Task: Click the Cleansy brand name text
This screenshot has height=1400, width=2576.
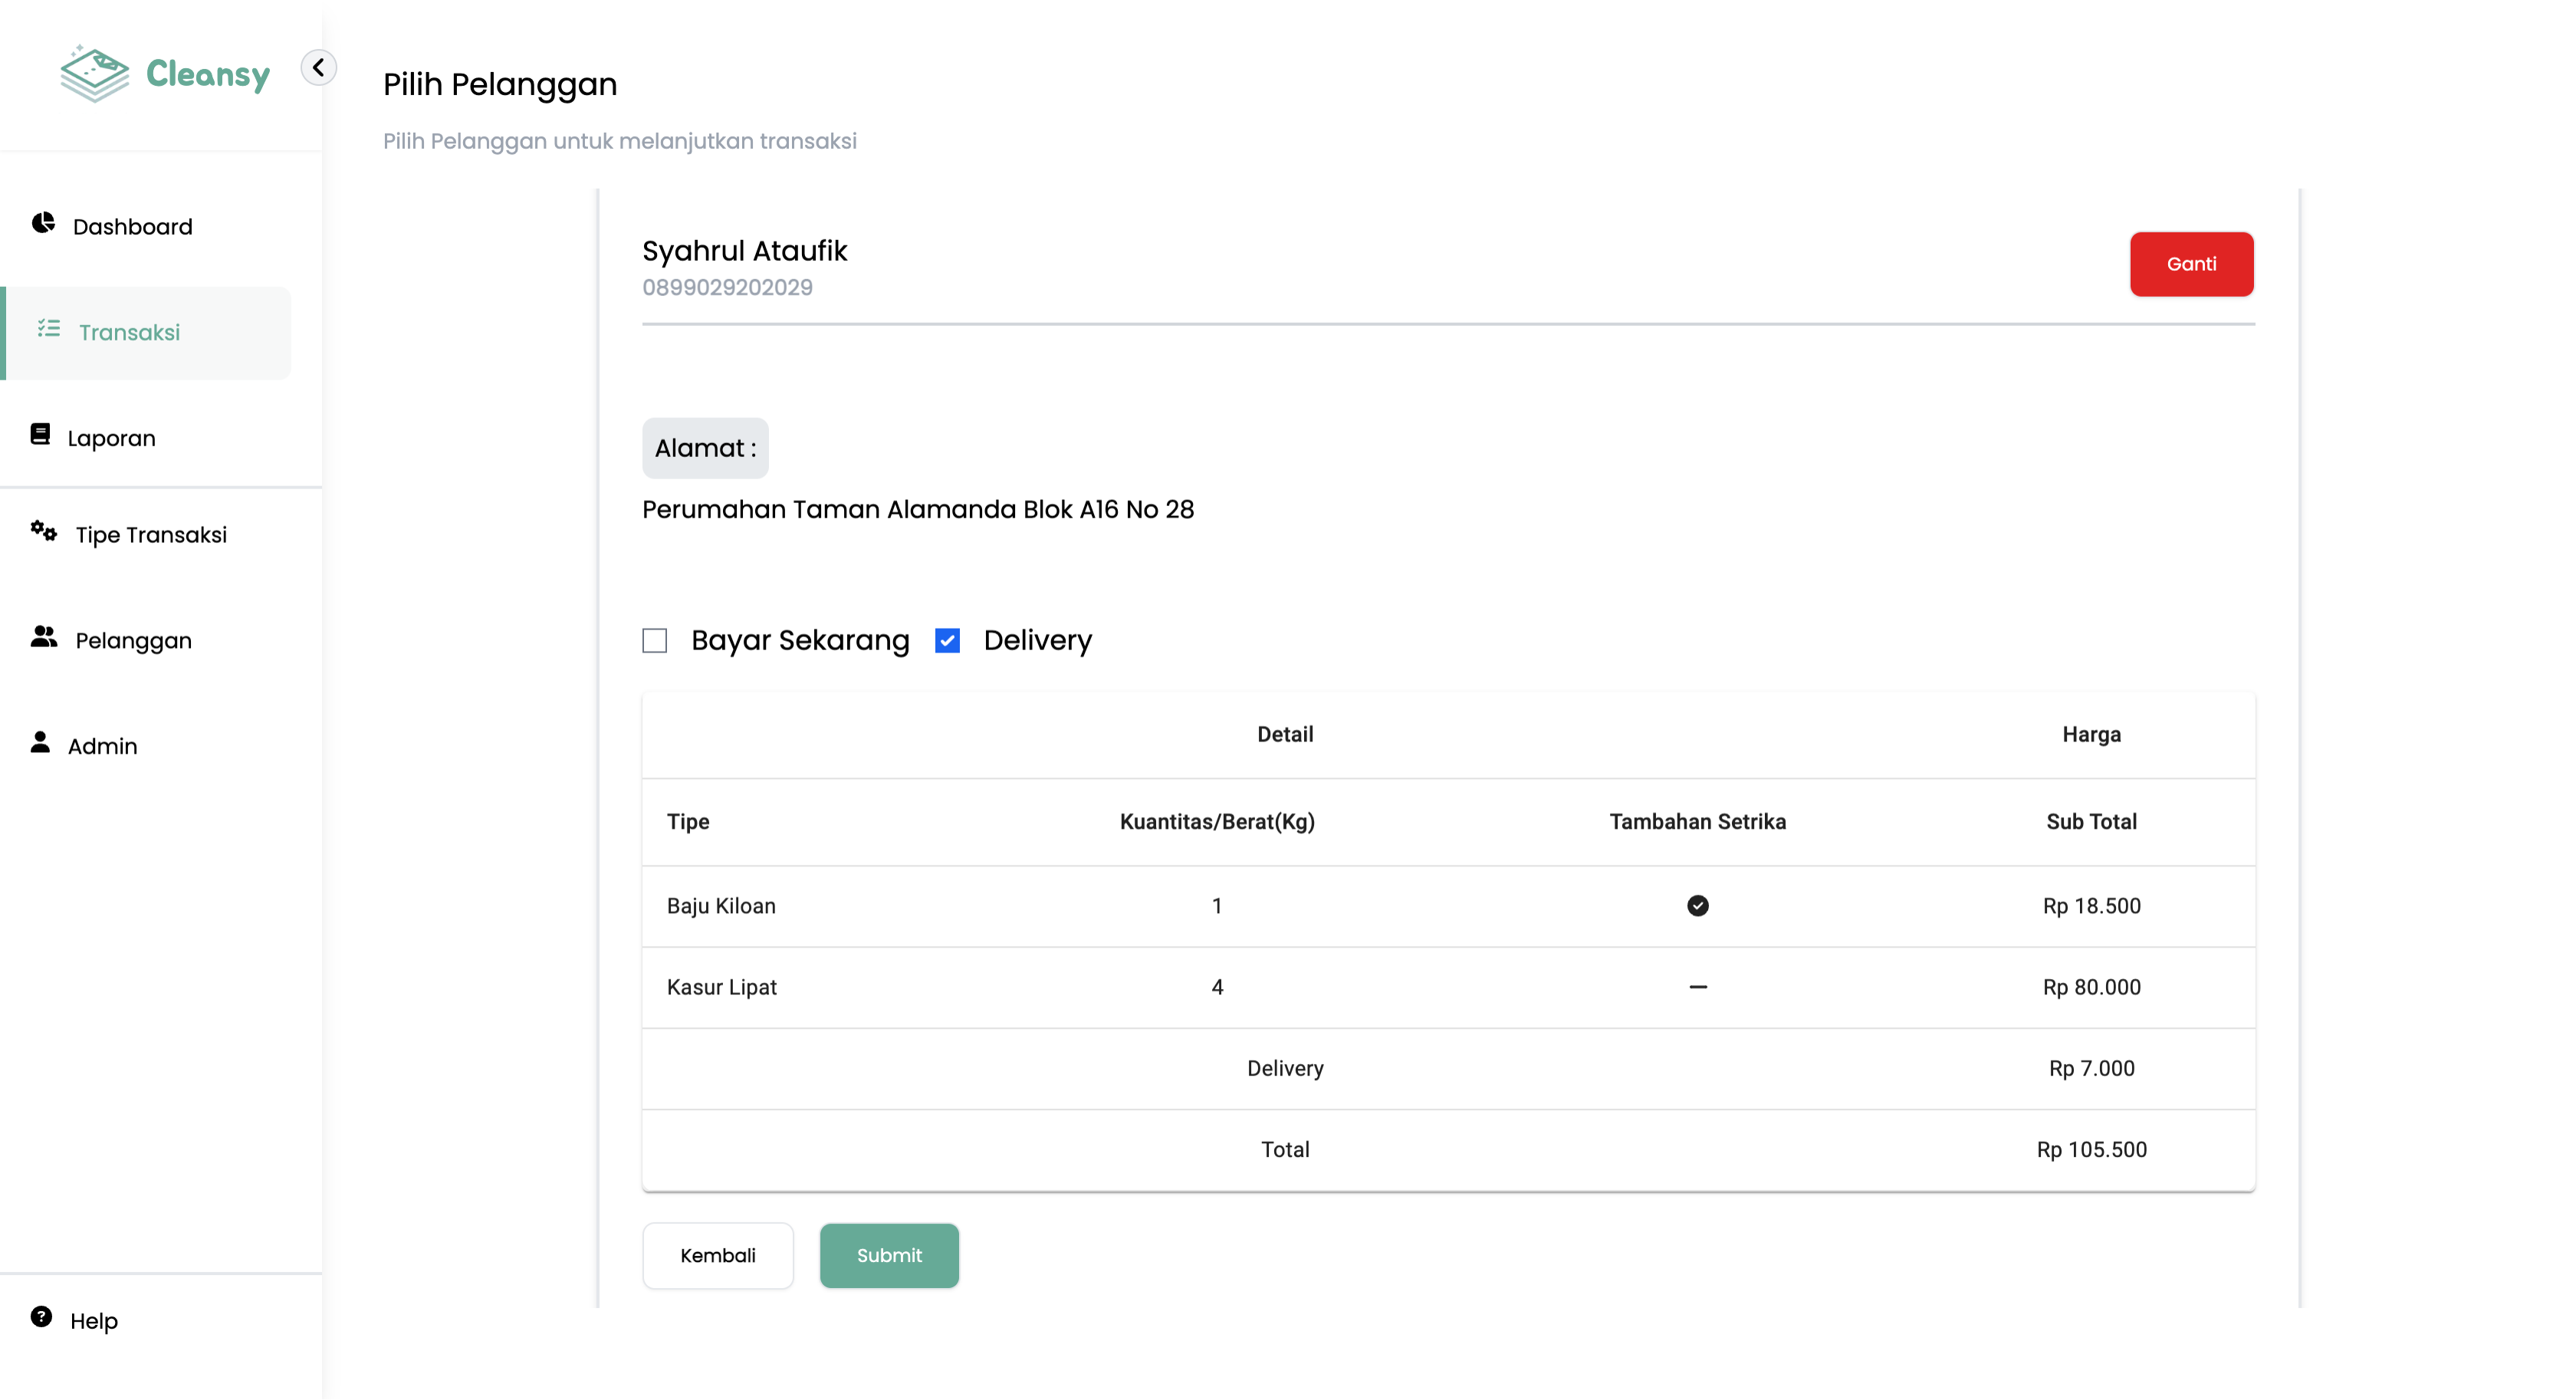Action: pos(208,74)
